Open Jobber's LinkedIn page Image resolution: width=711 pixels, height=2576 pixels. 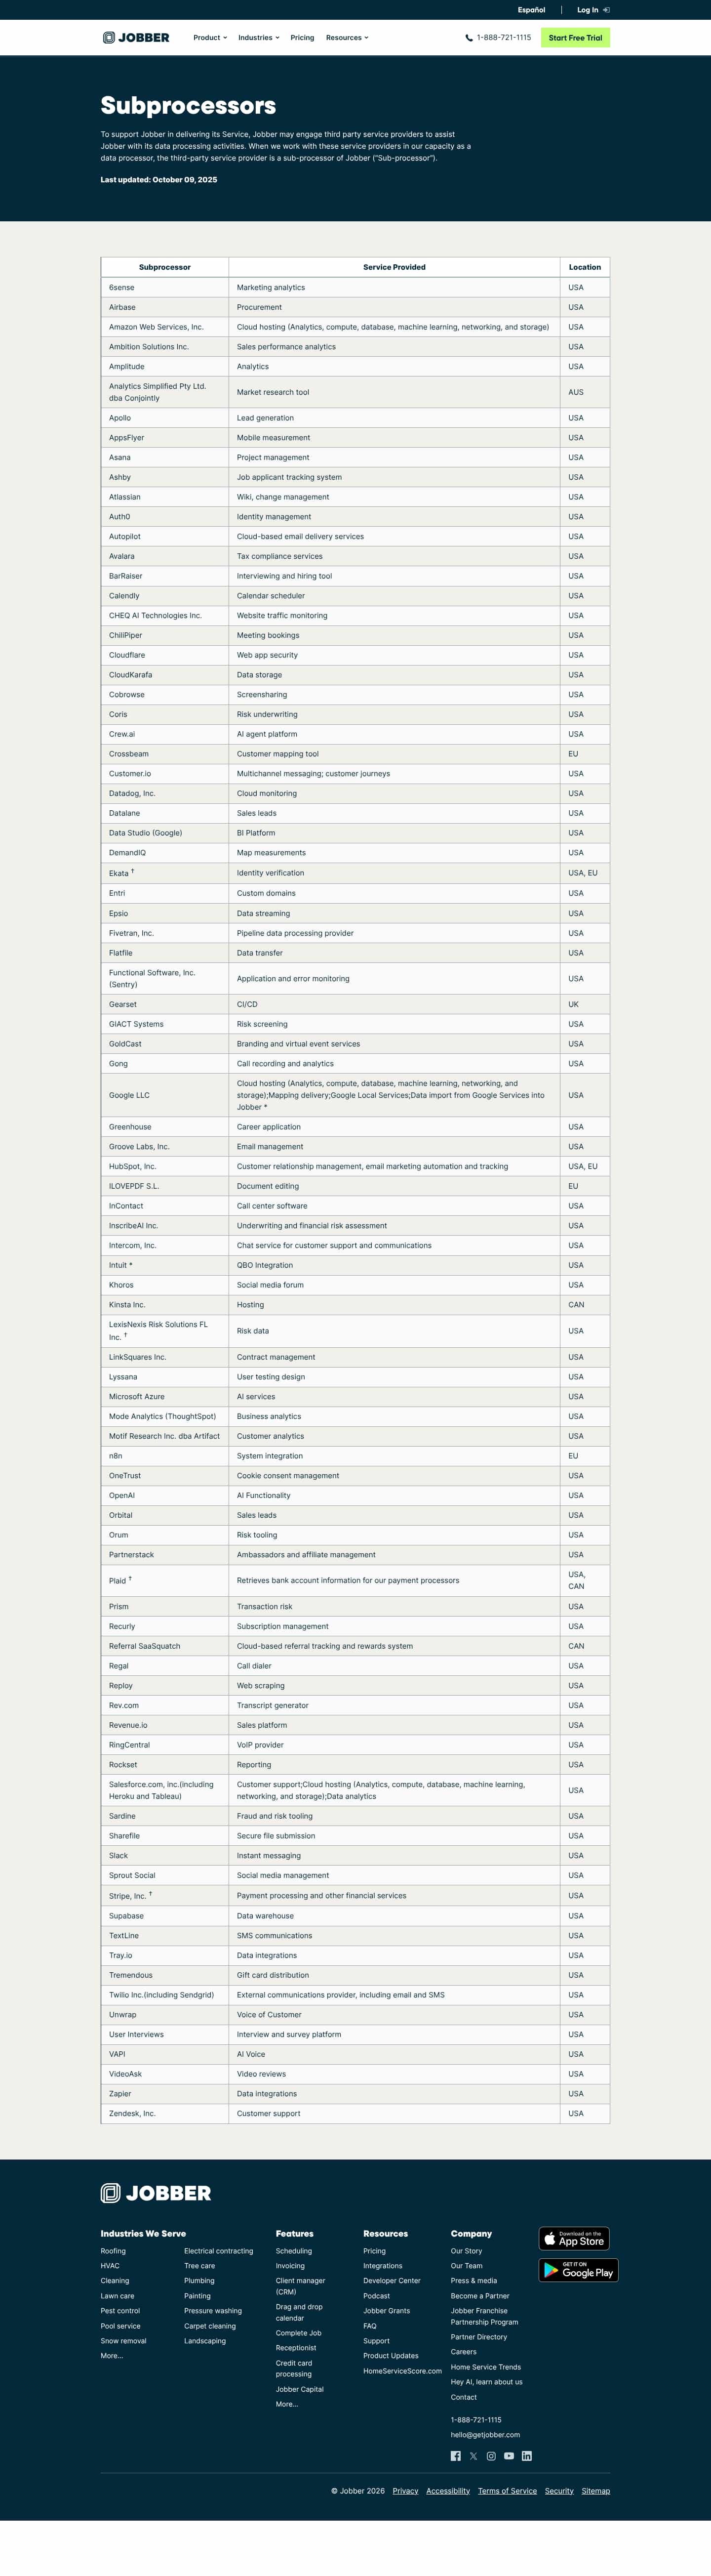pyautogui.click(x=527, y=2456)
